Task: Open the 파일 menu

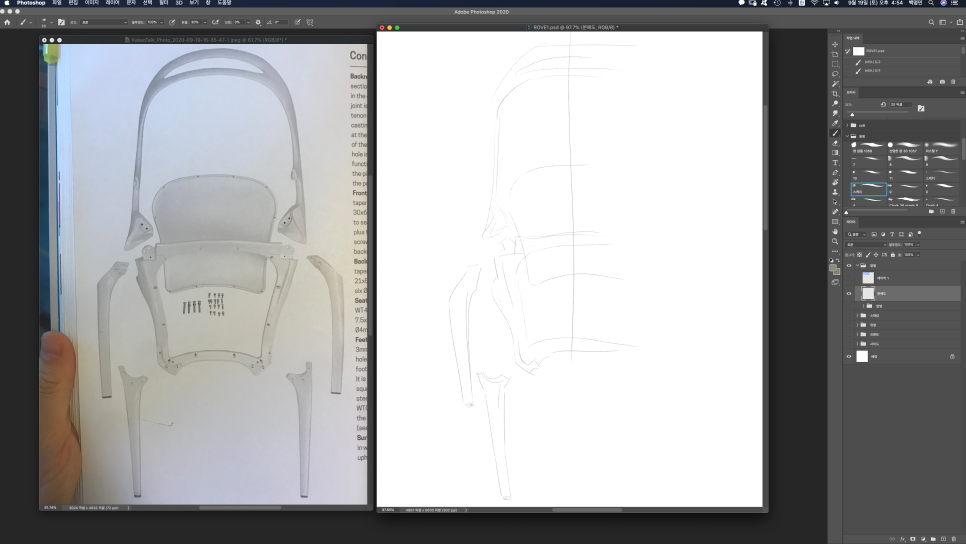Action: (57, 3)
